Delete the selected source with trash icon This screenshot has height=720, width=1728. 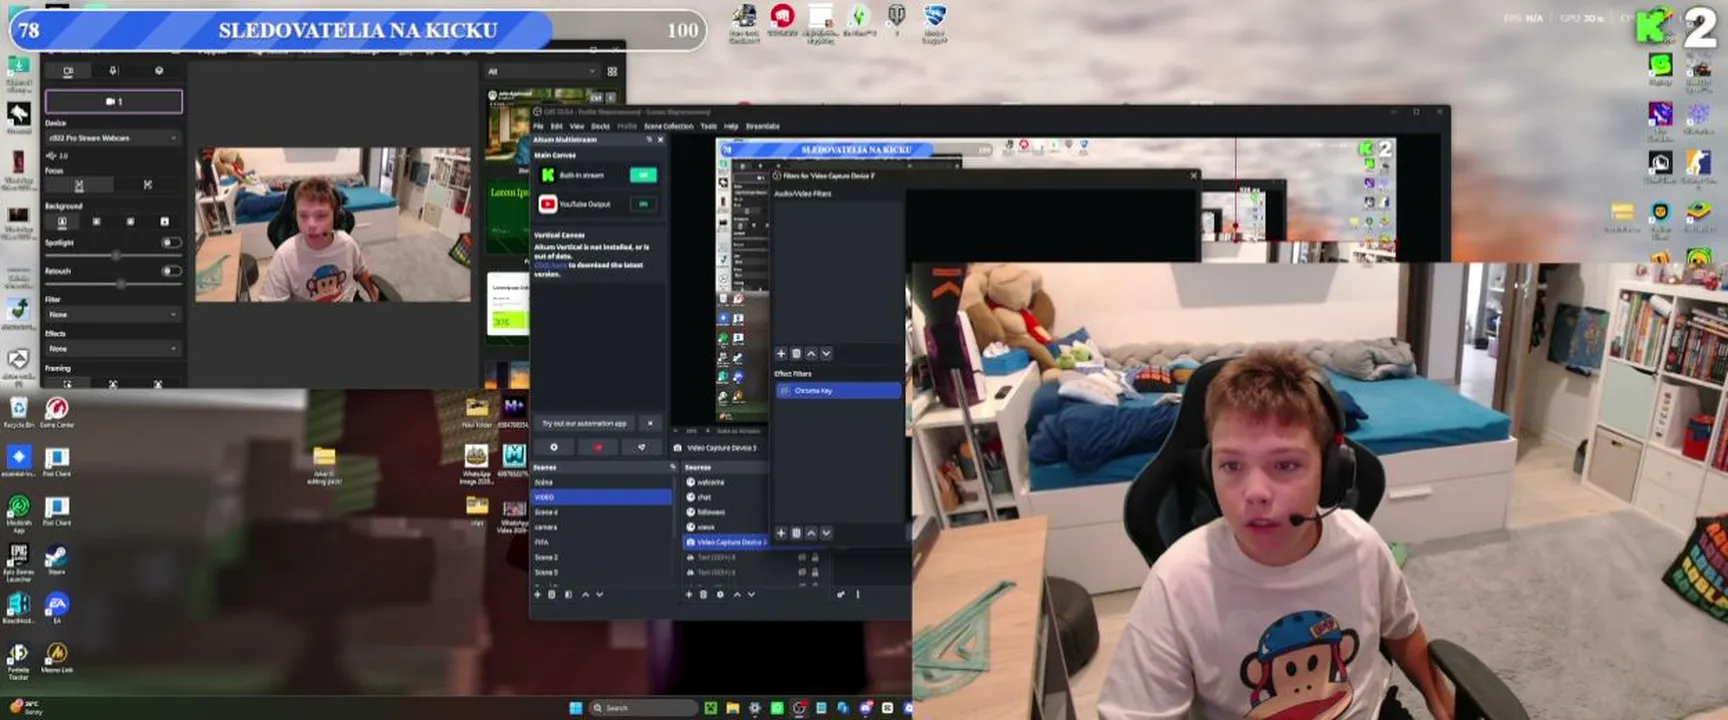click(703, 594)
